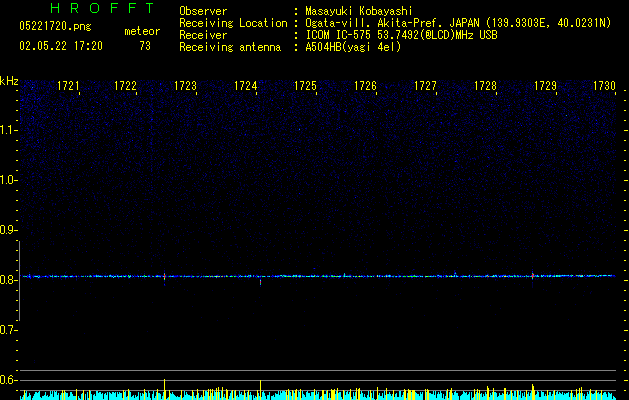Image resolution: width=629 pixels, height=400 pixels.
Task: Click the 0.6 kHz axis label
Action: pos(8,380)
